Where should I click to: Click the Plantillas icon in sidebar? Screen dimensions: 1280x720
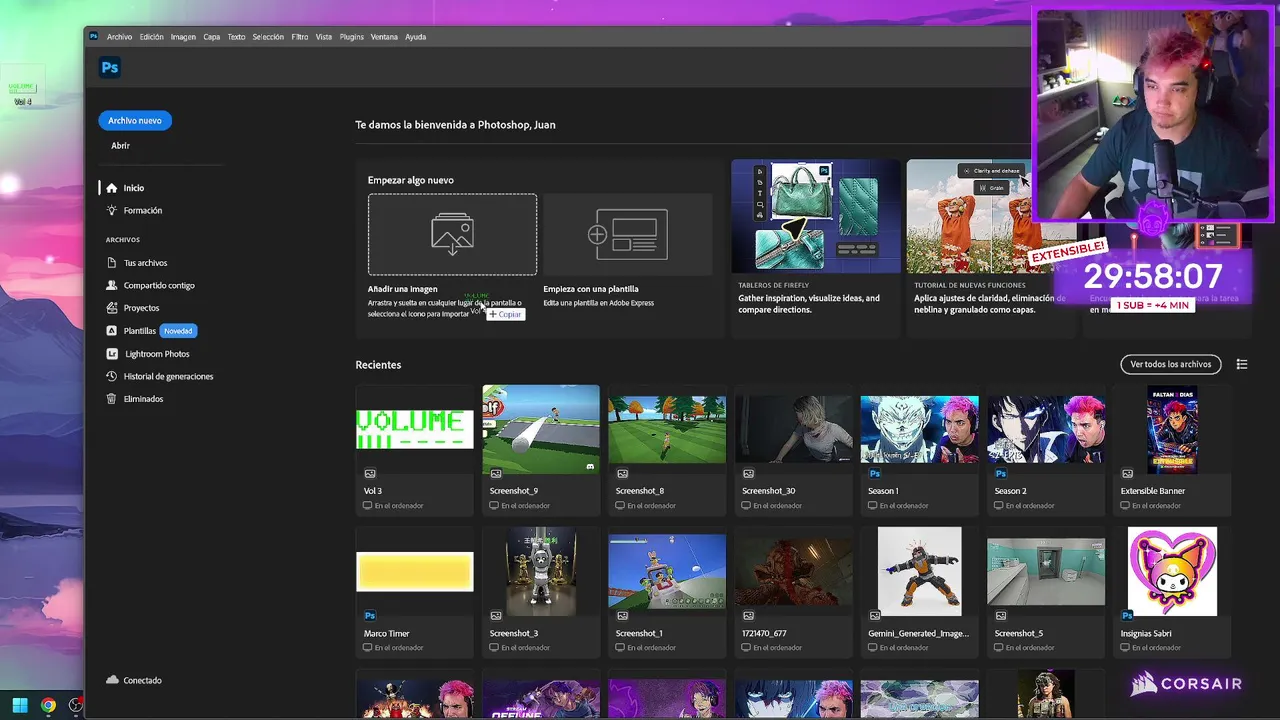(x=112, y=331)
